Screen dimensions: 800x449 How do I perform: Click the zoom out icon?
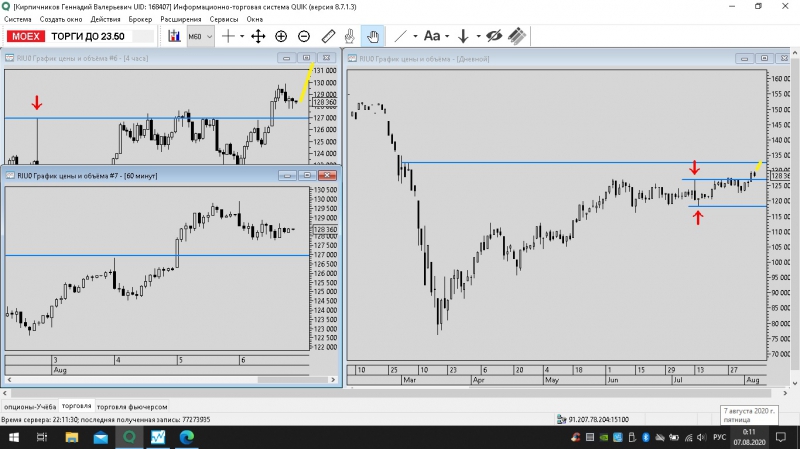coord(304,36)
